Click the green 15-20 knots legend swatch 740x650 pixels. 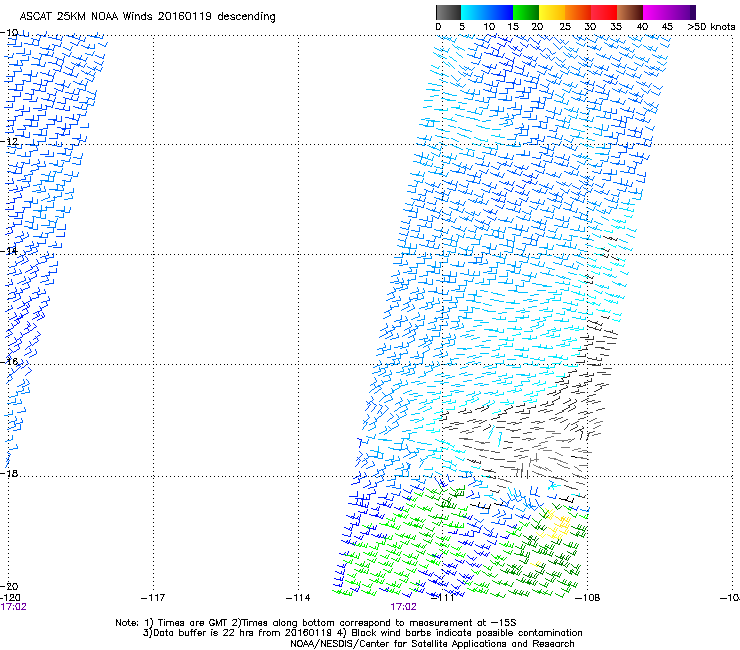tap(526, 12)
